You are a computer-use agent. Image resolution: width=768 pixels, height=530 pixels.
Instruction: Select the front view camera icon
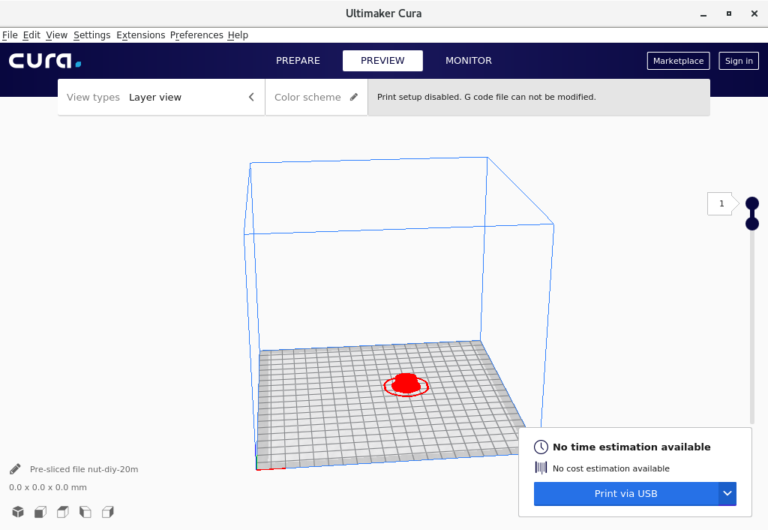point(39,512)
